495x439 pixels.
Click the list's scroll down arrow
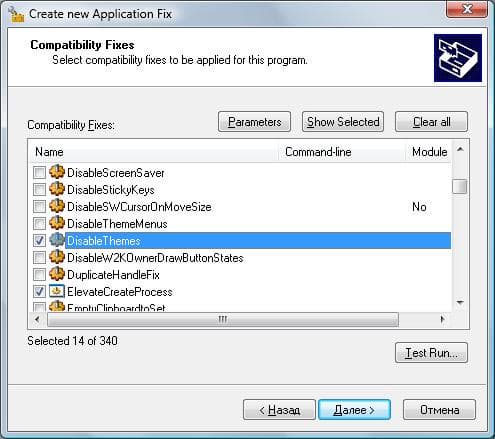460,303
